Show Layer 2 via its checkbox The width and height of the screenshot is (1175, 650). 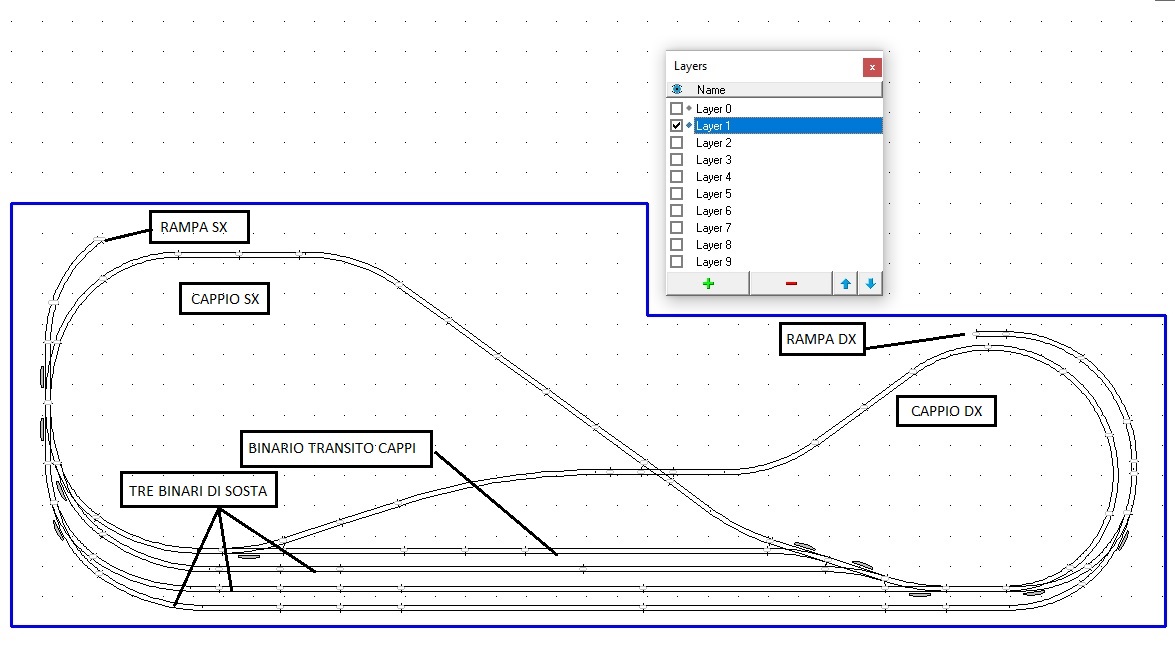pos(677,143)
